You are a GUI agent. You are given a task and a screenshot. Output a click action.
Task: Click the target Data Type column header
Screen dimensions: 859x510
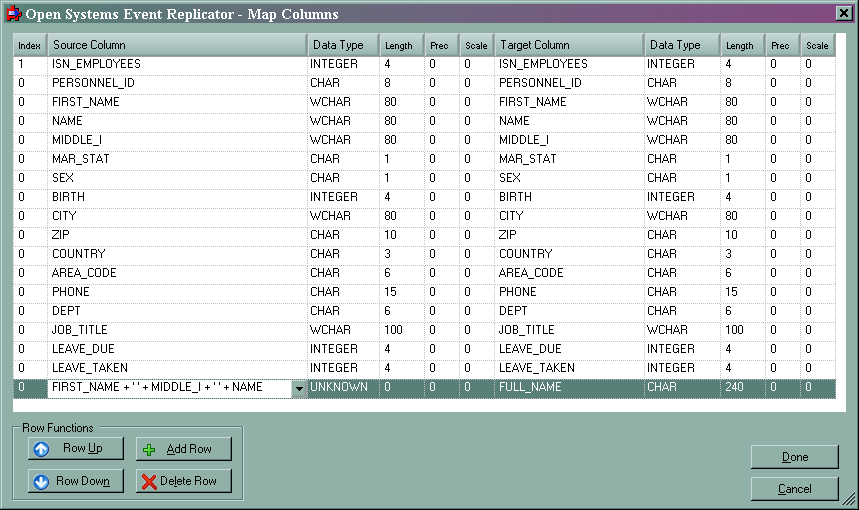[682, 45]
